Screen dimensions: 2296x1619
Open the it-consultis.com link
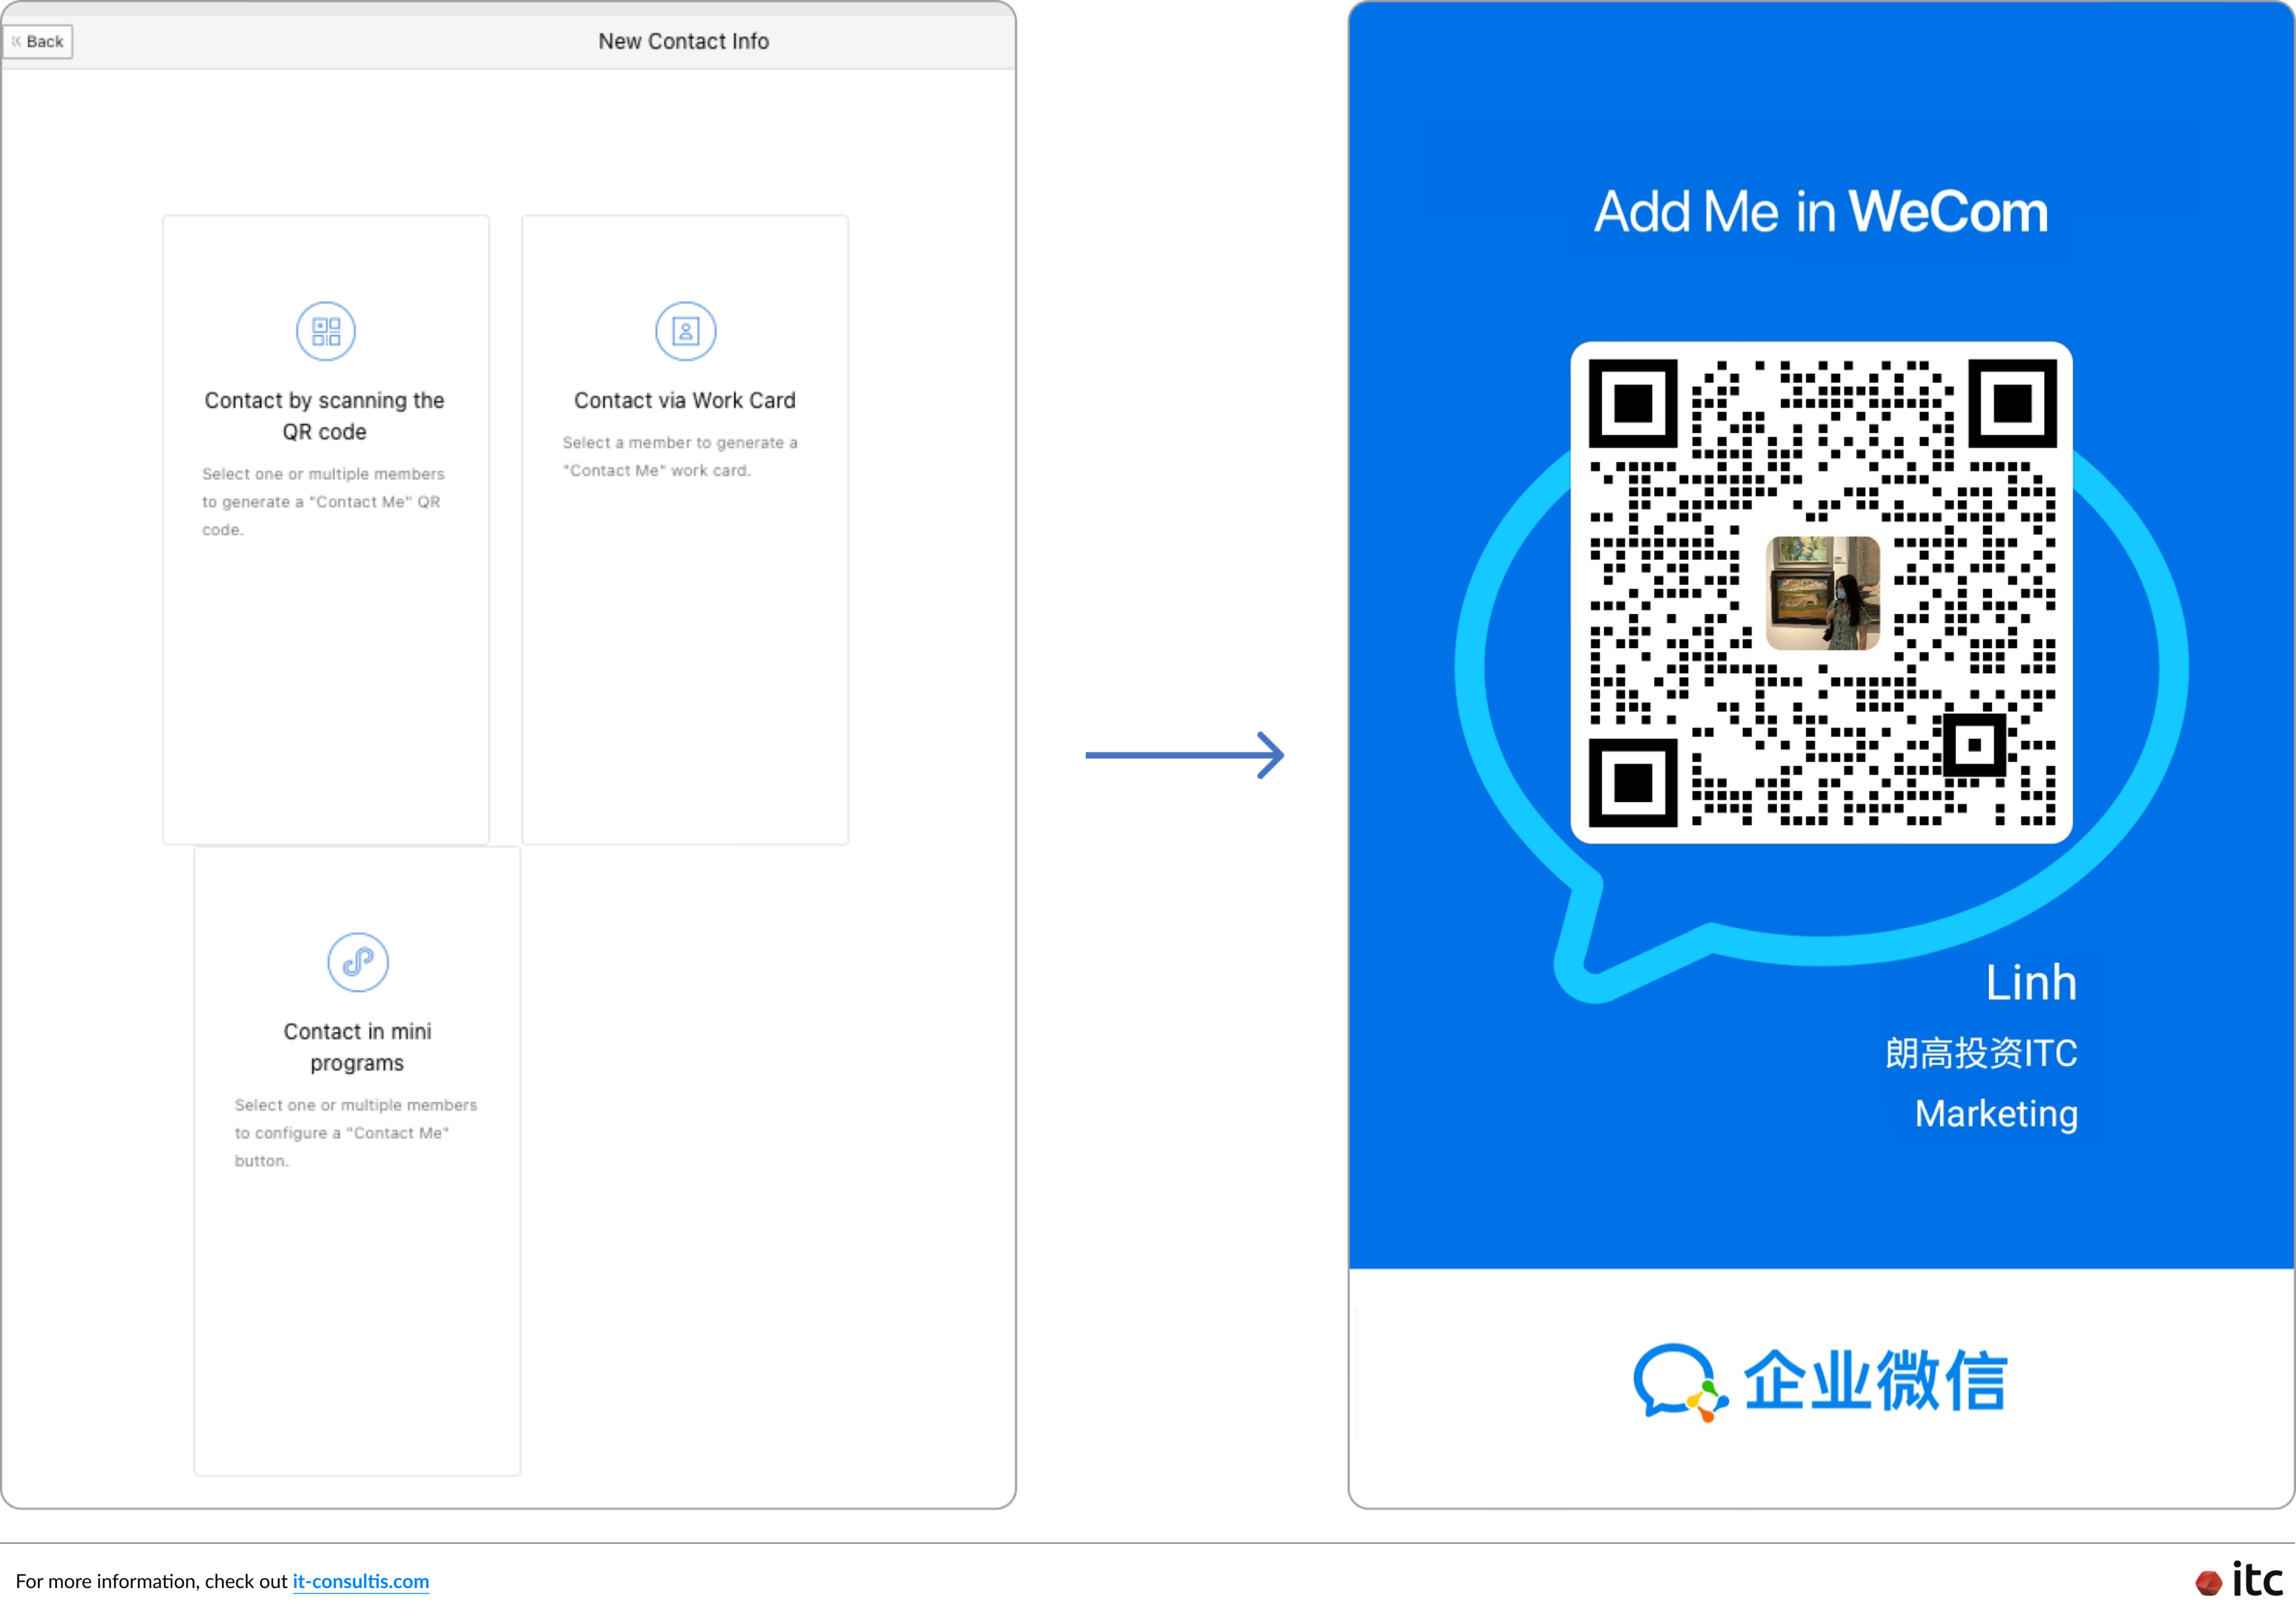point(361,1581)
